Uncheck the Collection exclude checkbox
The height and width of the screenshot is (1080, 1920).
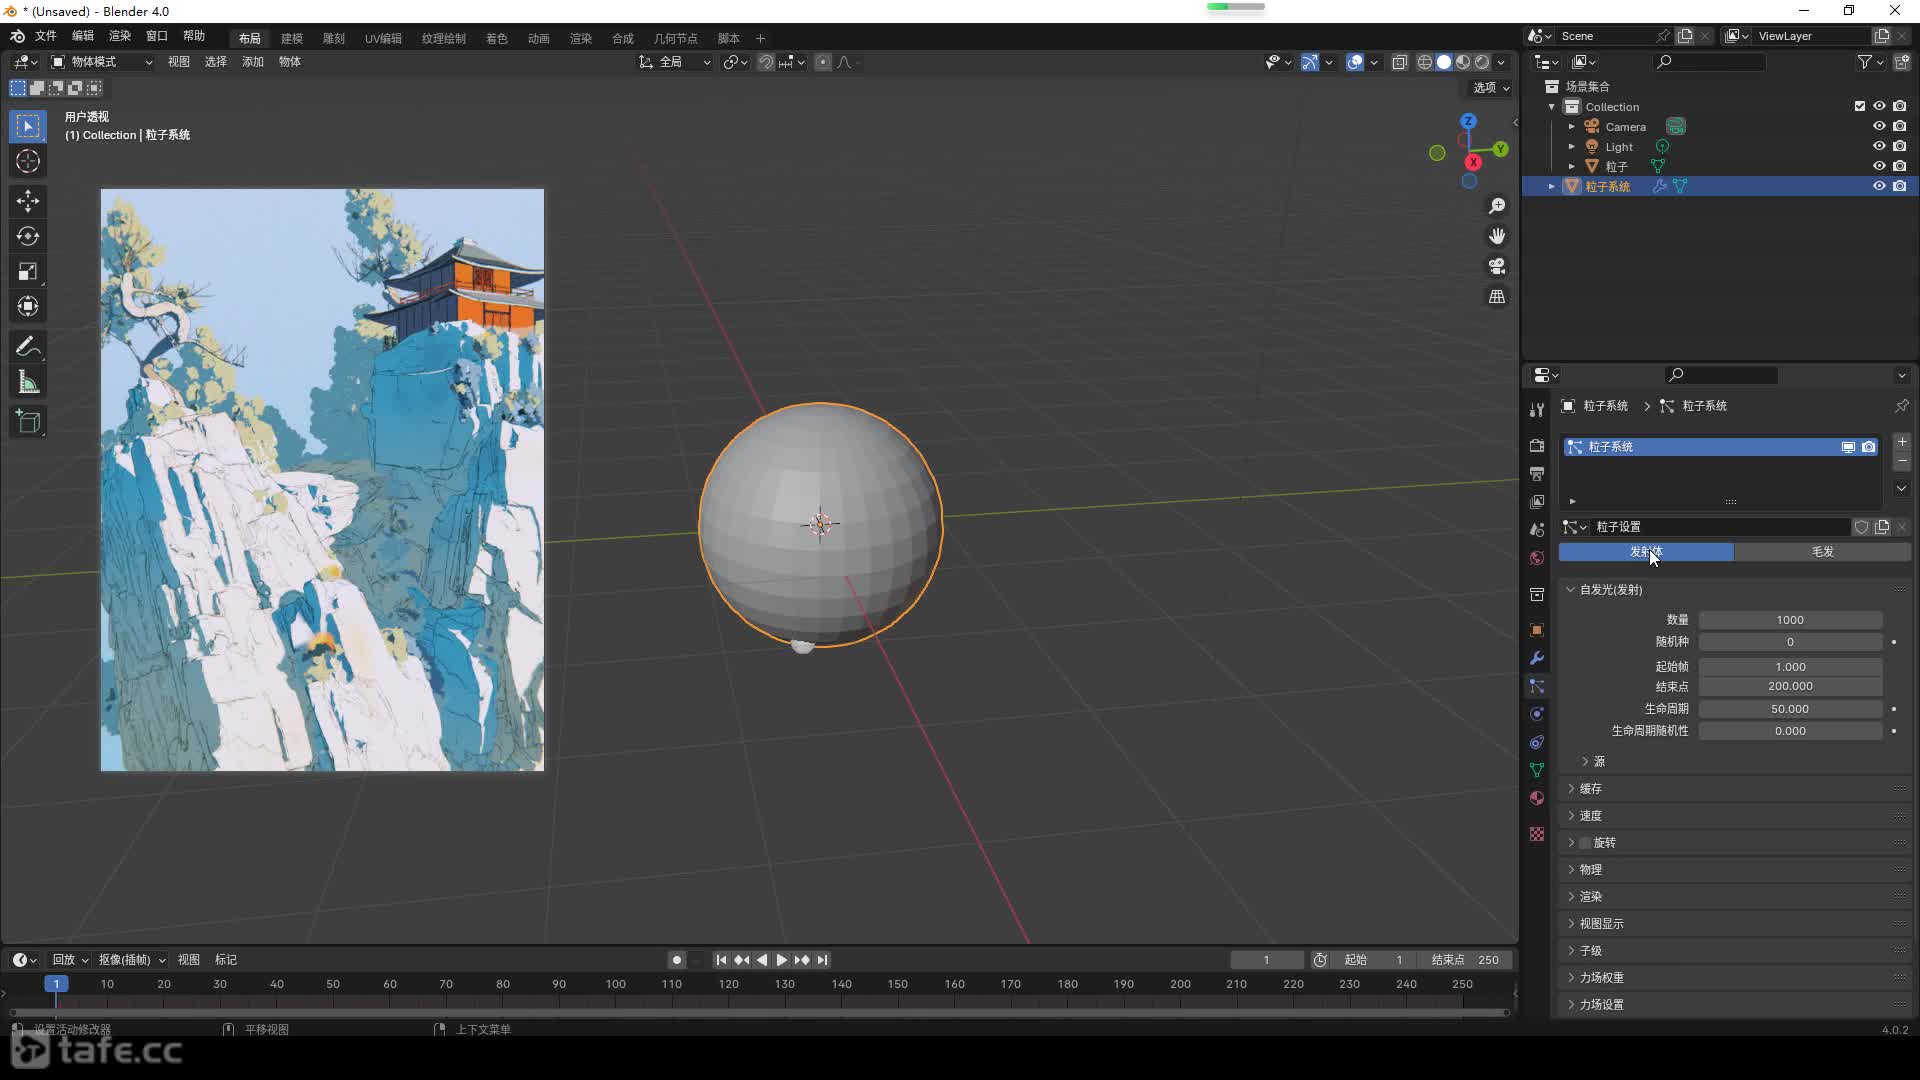pos(1860,106)
